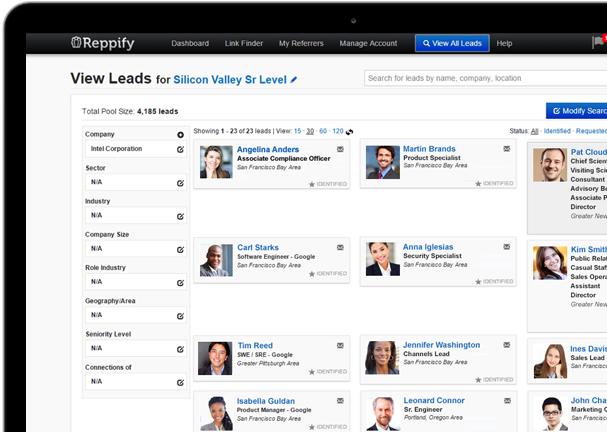
Task: Toggle the Identified star on Martin Brands card
Action: (477, 184)
